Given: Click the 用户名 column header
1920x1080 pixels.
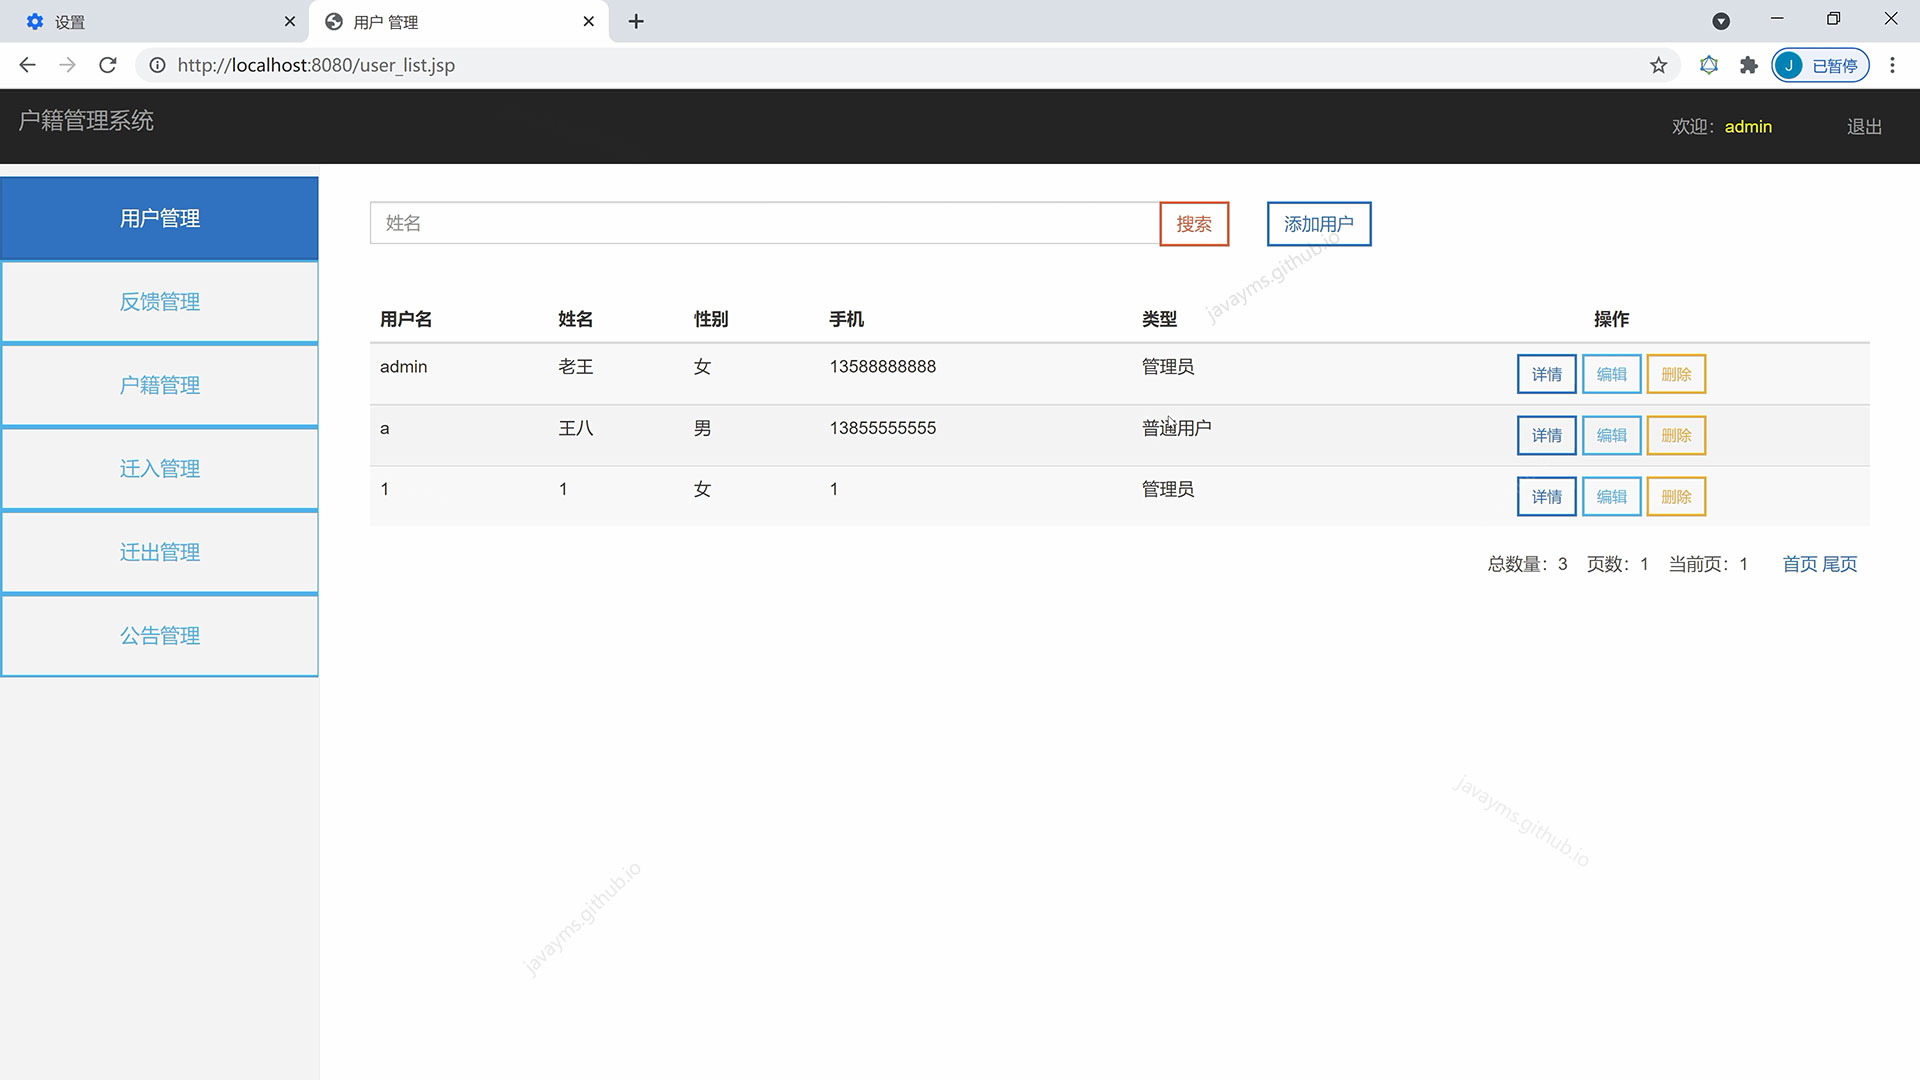Looking at the screenshot, I should [x=406, y=319].
